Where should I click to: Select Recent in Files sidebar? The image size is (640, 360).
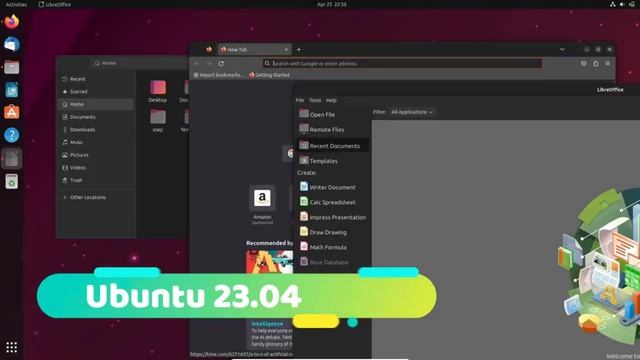(96, 79)
